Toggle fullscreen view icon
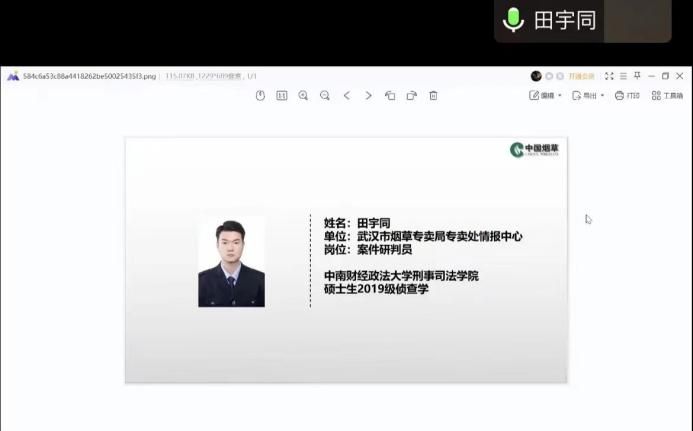 [x=609, y=76]
